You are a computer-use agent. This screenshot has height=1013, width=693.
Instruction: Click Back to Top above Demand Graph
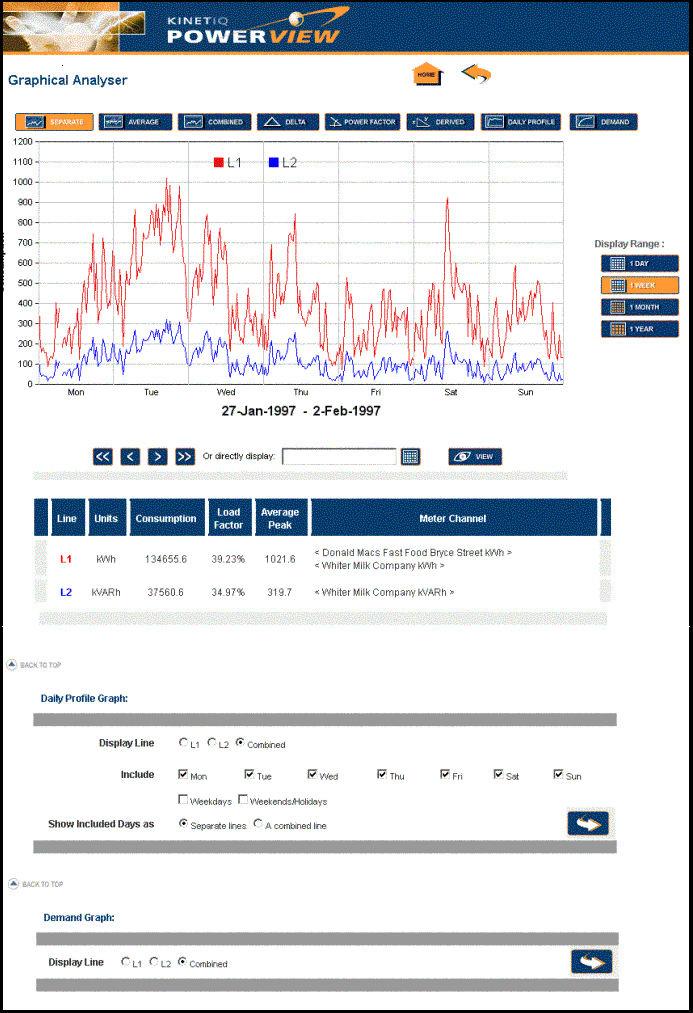[x=36, y=884]
